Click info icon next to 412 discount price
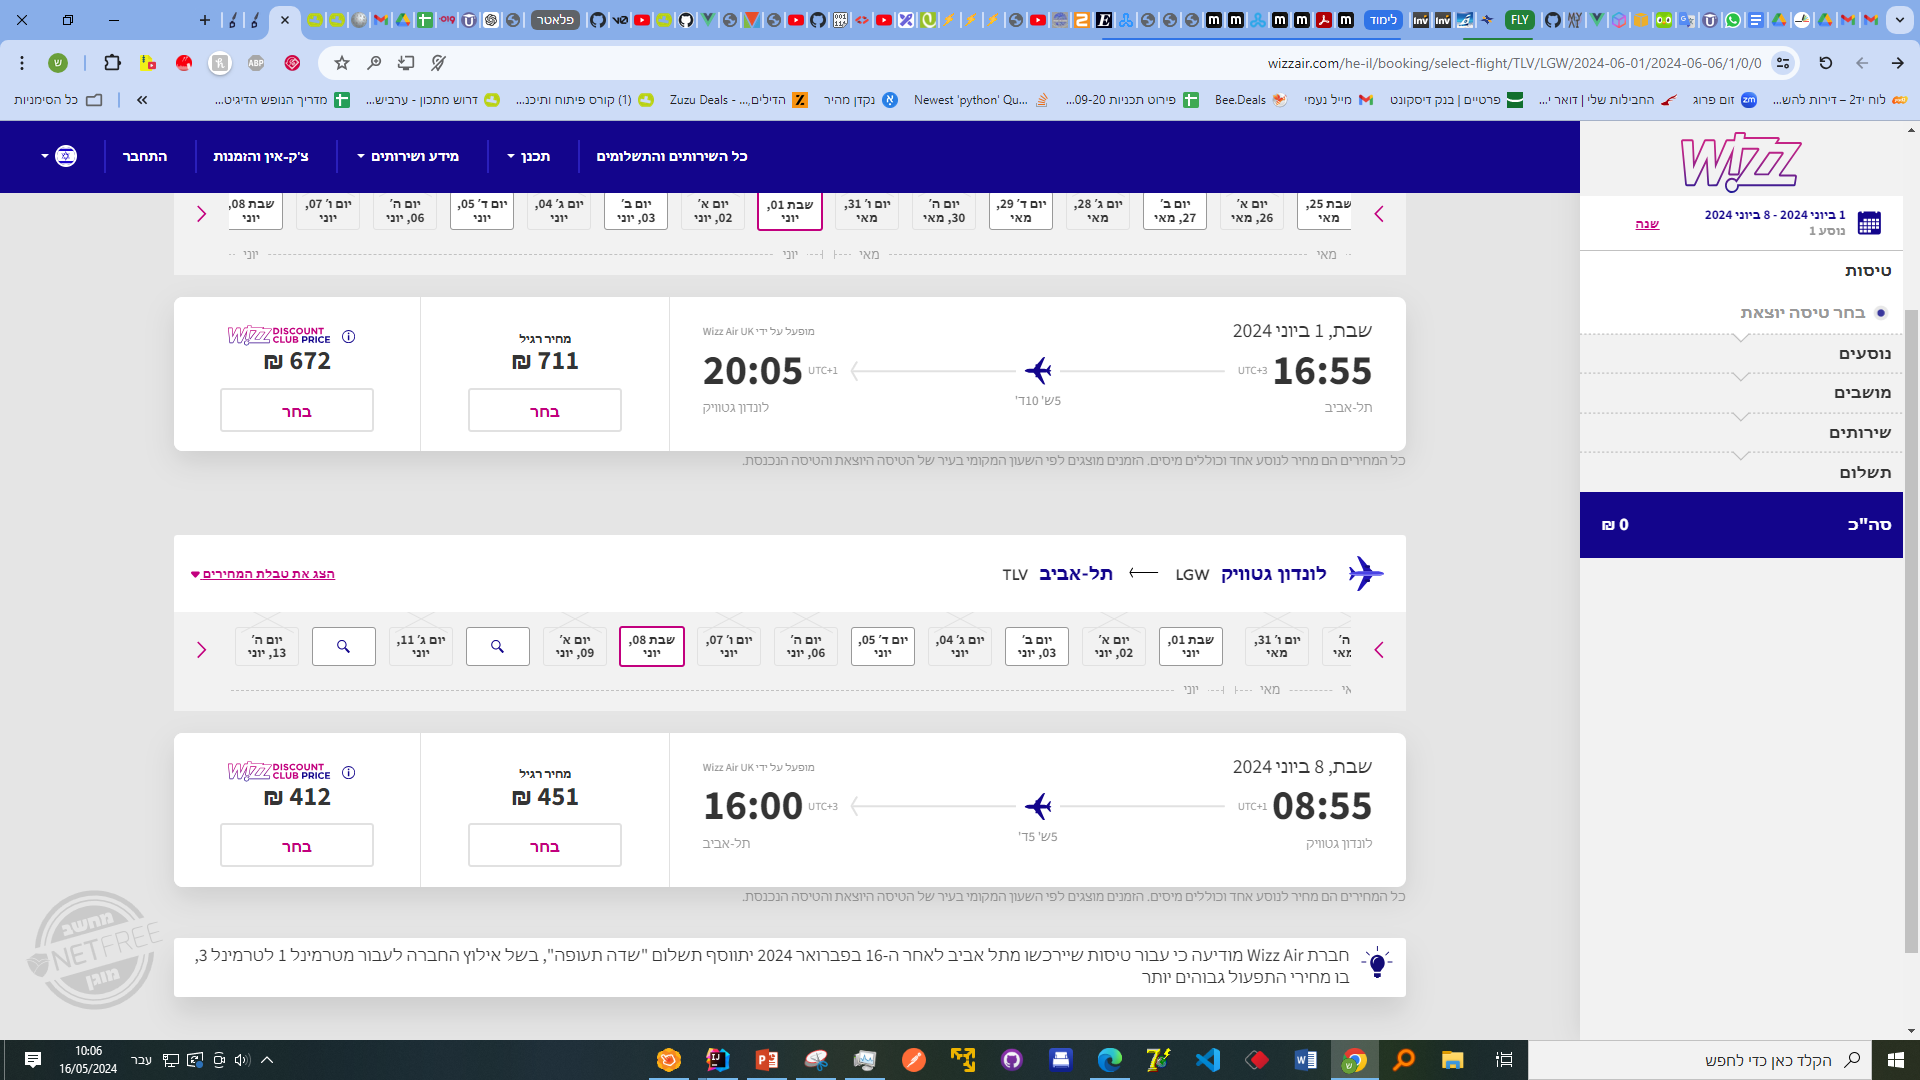1920x1080 pixels. 349,773
